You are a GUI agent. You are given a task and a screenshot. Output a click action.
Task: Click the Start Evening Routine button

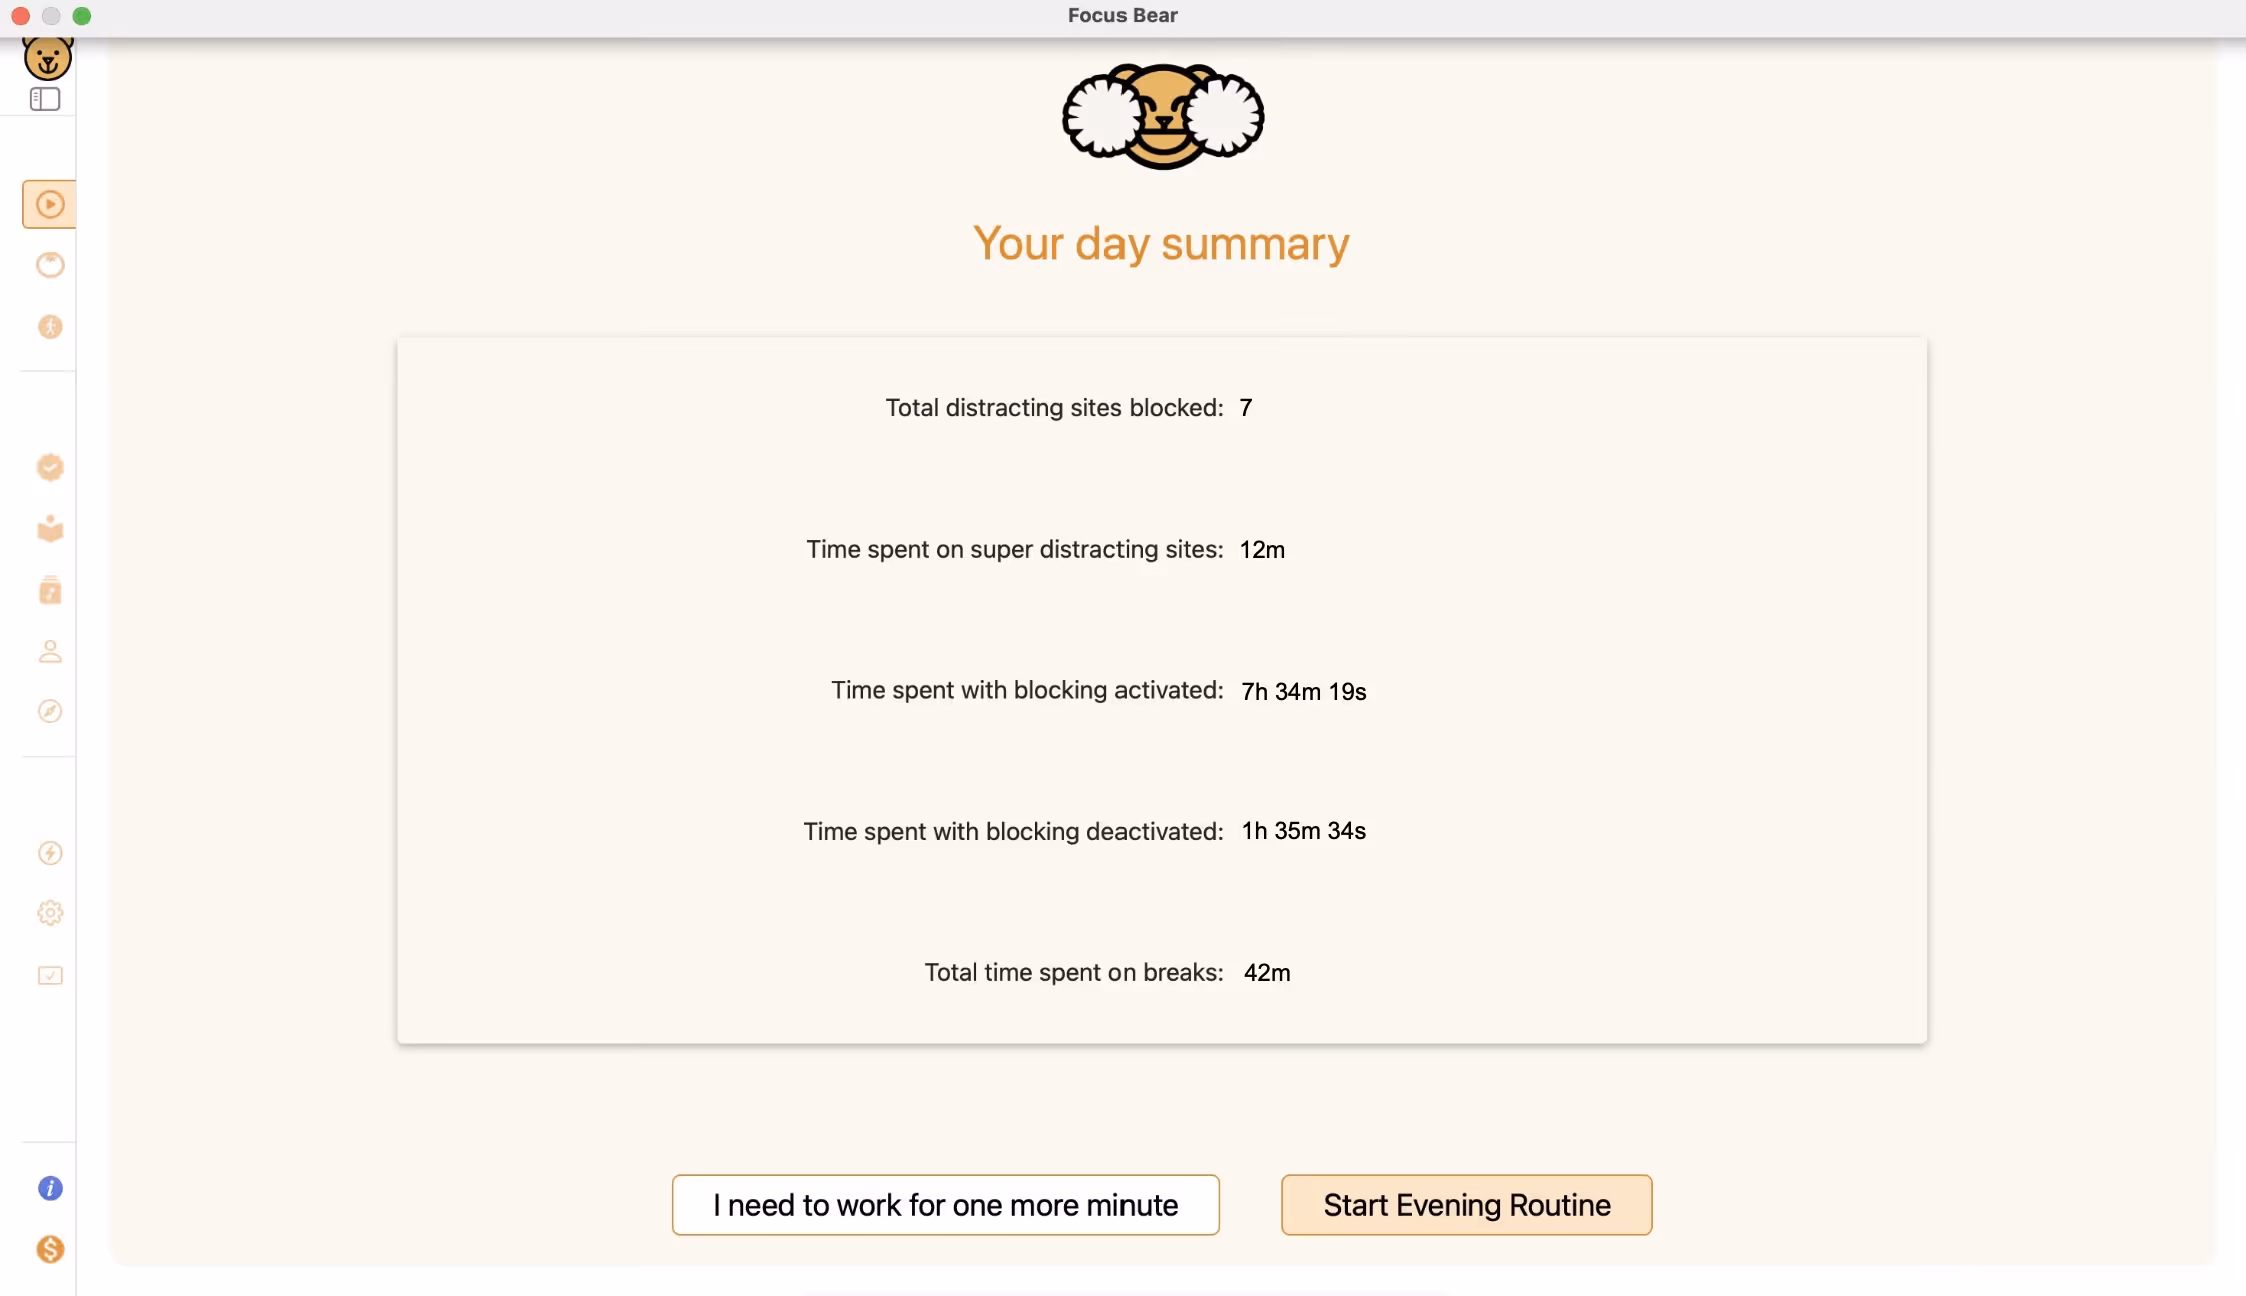coord(1464,1205)
